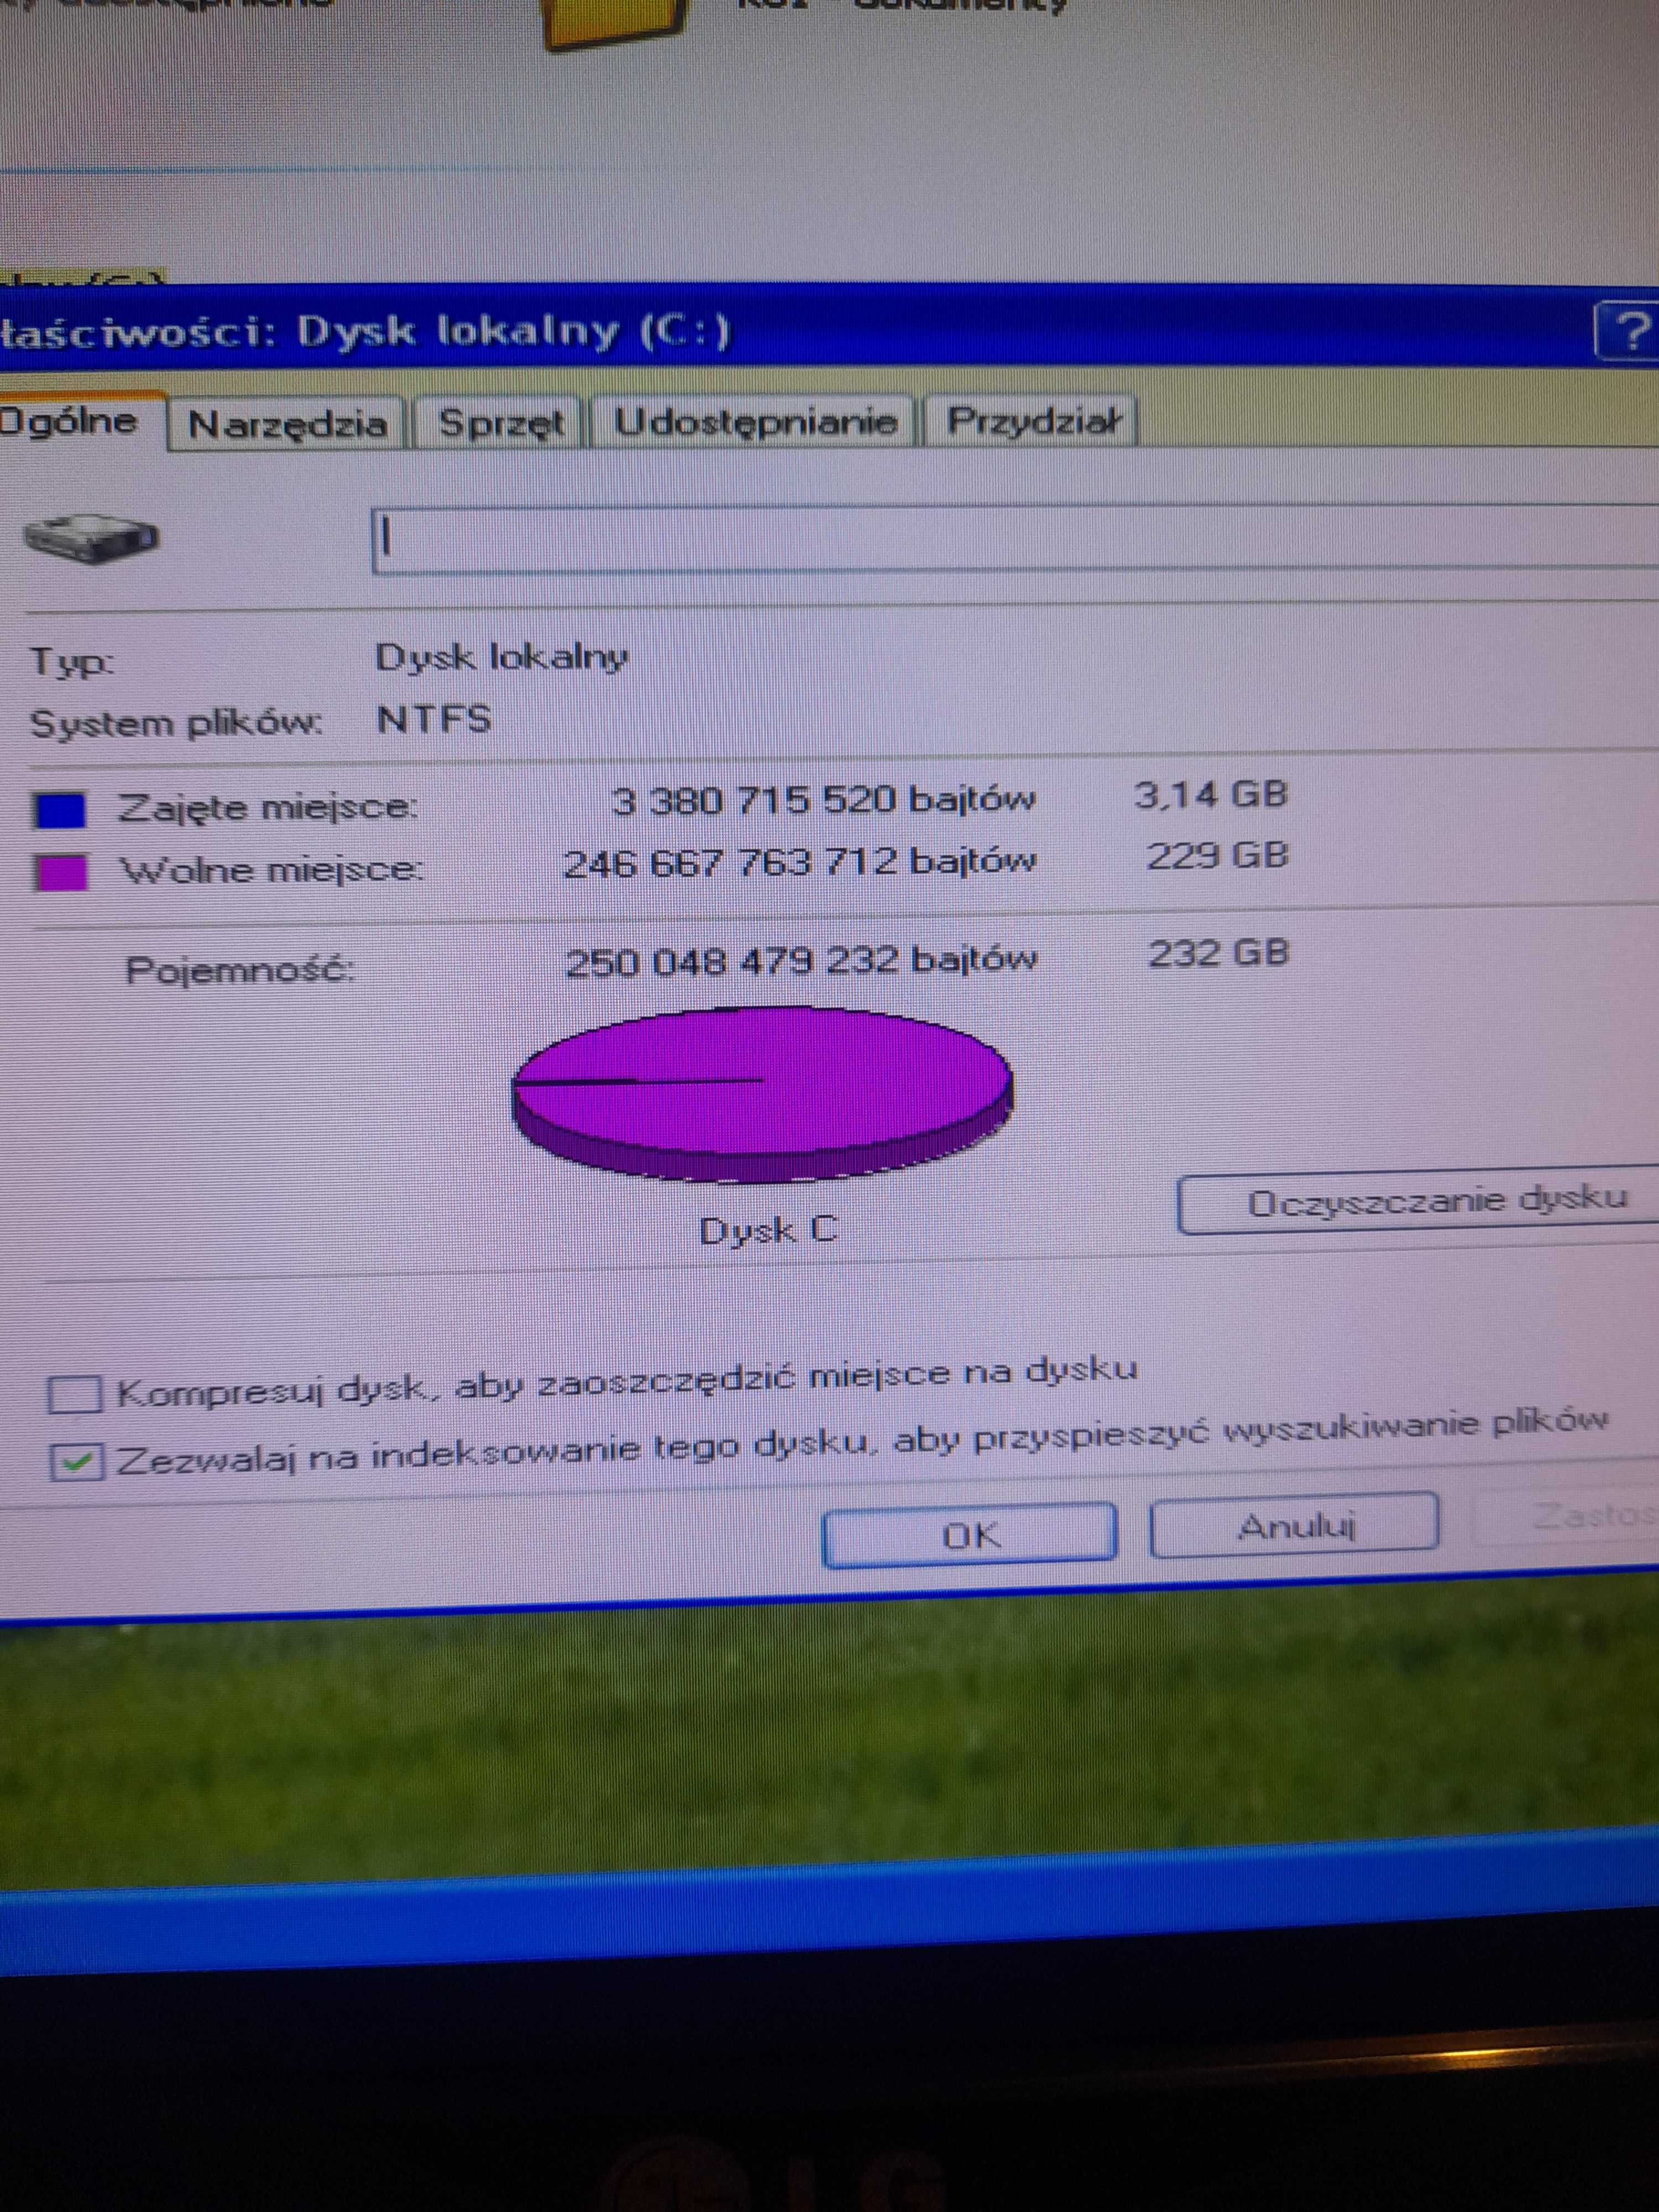Screen dimensions: 1659x2212
Task: Click the hard drive icon
Action: tap(90, 538)
